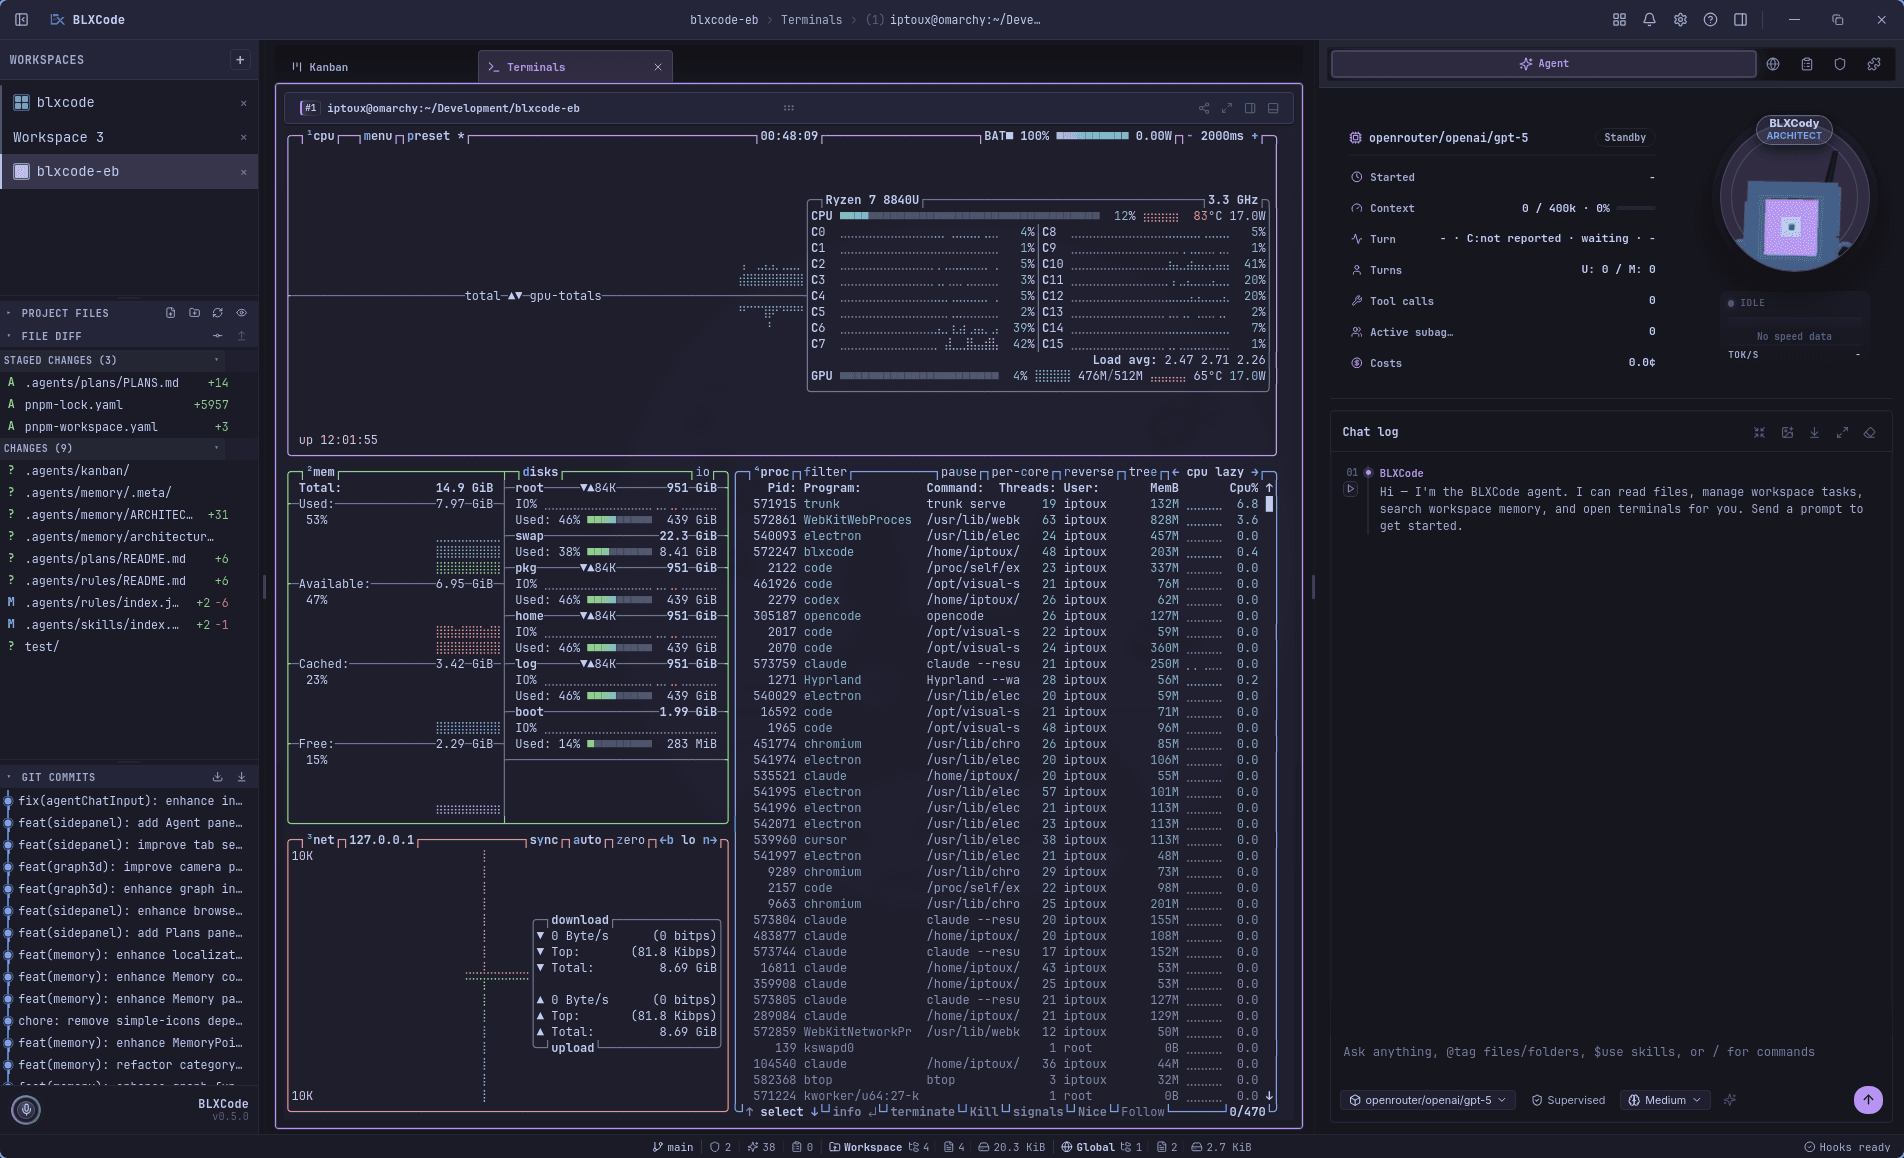This screenshot has width=1904, height=1158.
Task: Open the blxcode workspace
Action: coord(129,103)
